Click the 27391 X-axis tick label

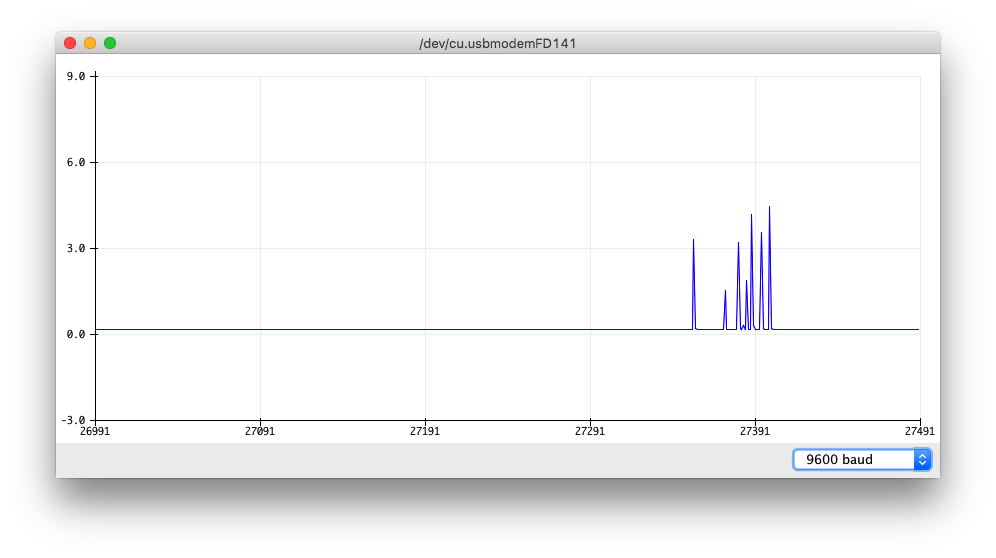(x=755, y=432)
